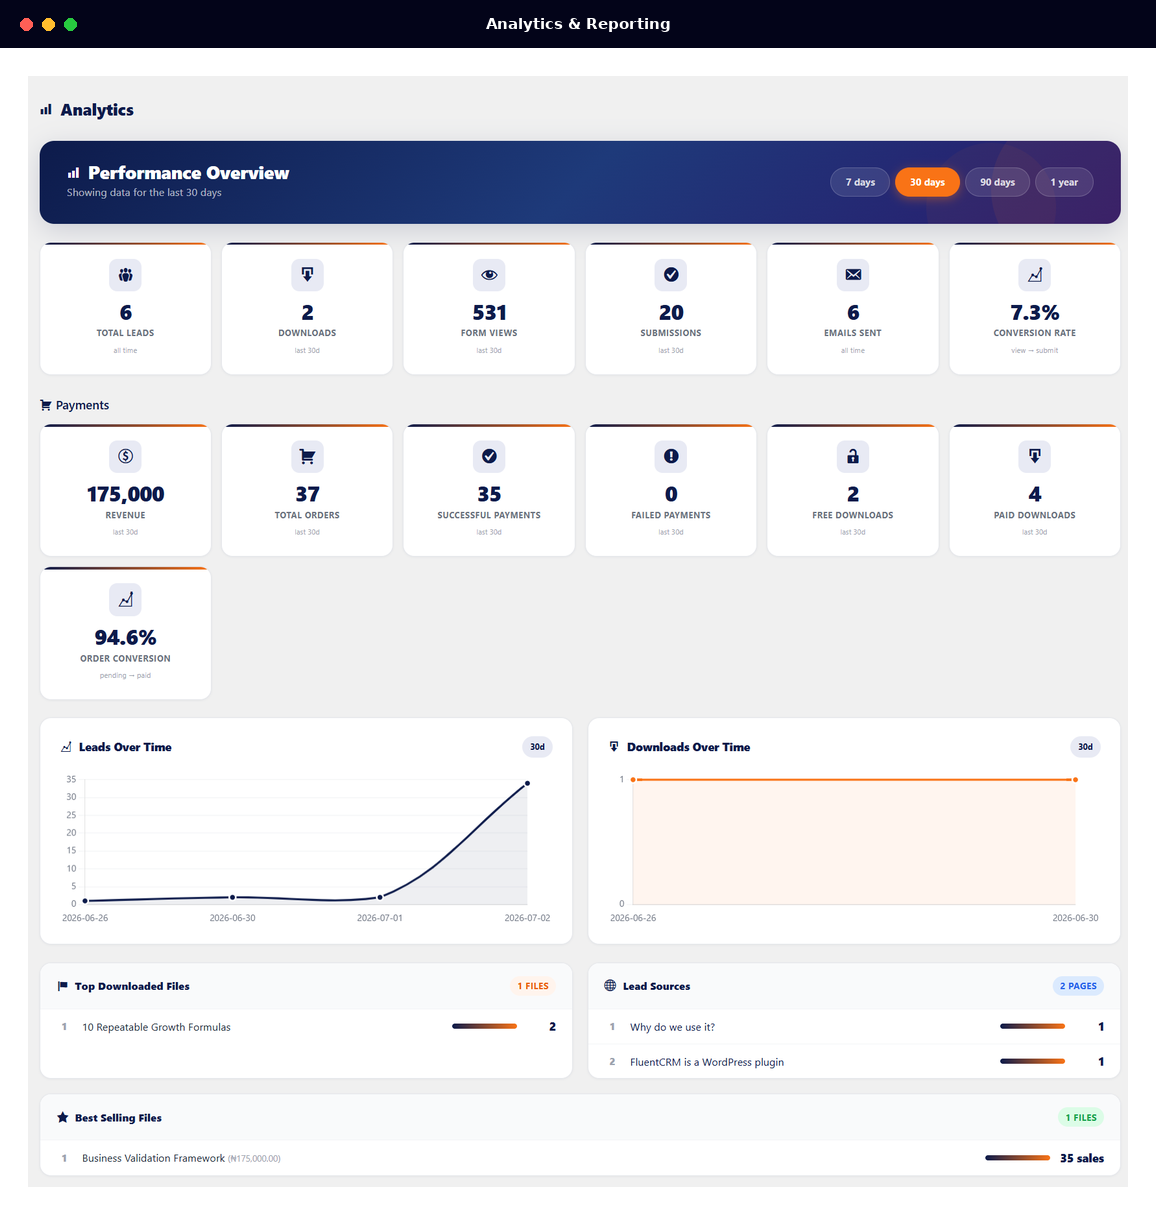Click the '35 sales' value

pyautogui.click(x=1082, y=1158)
